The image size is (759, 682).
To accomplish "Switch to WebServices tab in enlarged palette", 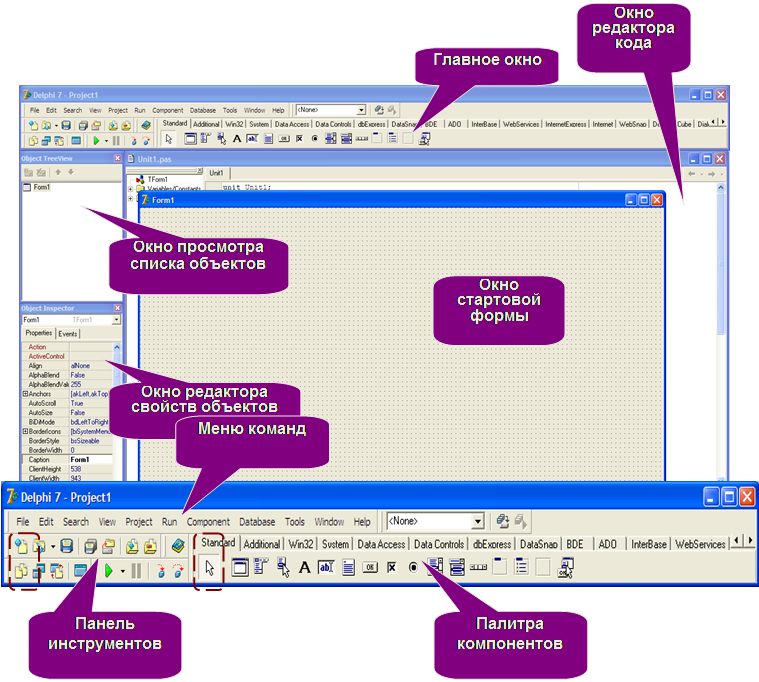I will click(x=700, y=544).
